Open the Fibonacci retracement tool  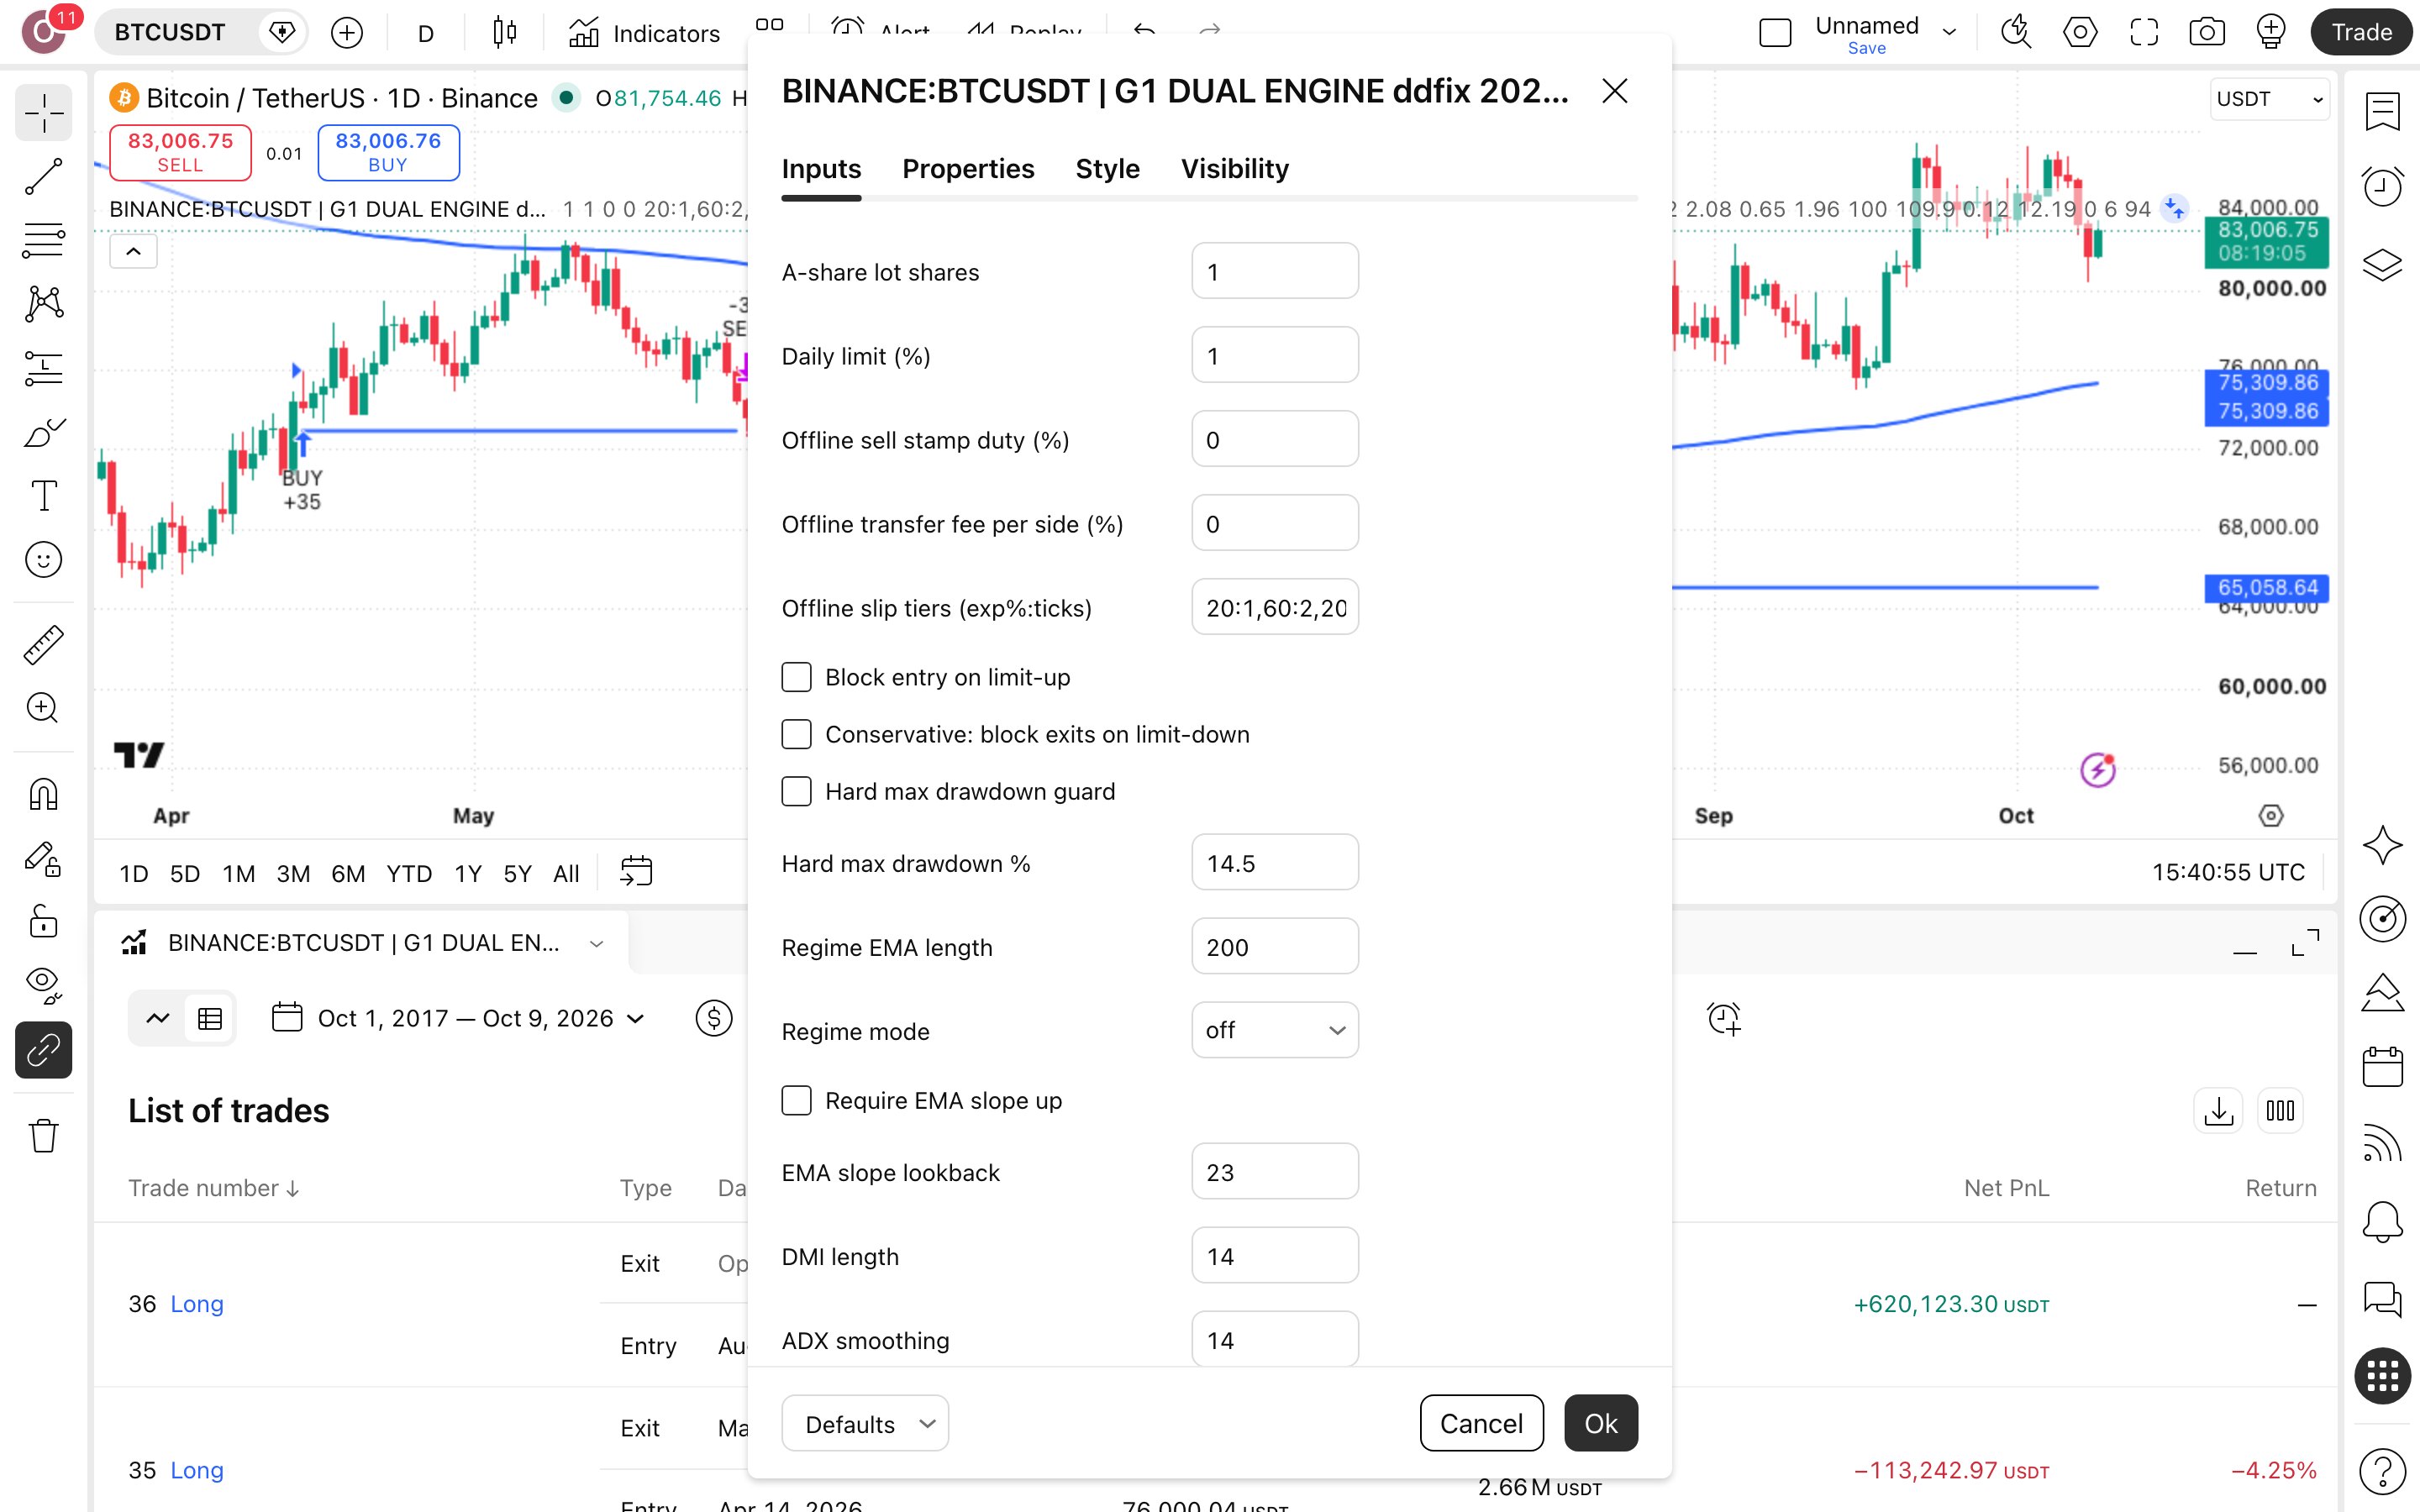click(x=43, y=240)
